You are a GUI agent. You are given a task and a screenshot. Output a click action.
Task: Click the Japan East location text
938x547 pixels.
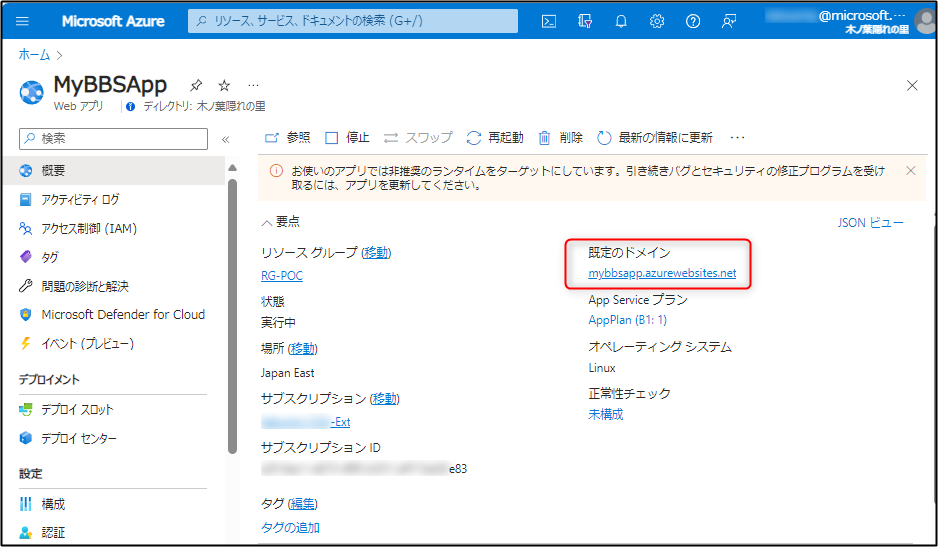point(287,373)
